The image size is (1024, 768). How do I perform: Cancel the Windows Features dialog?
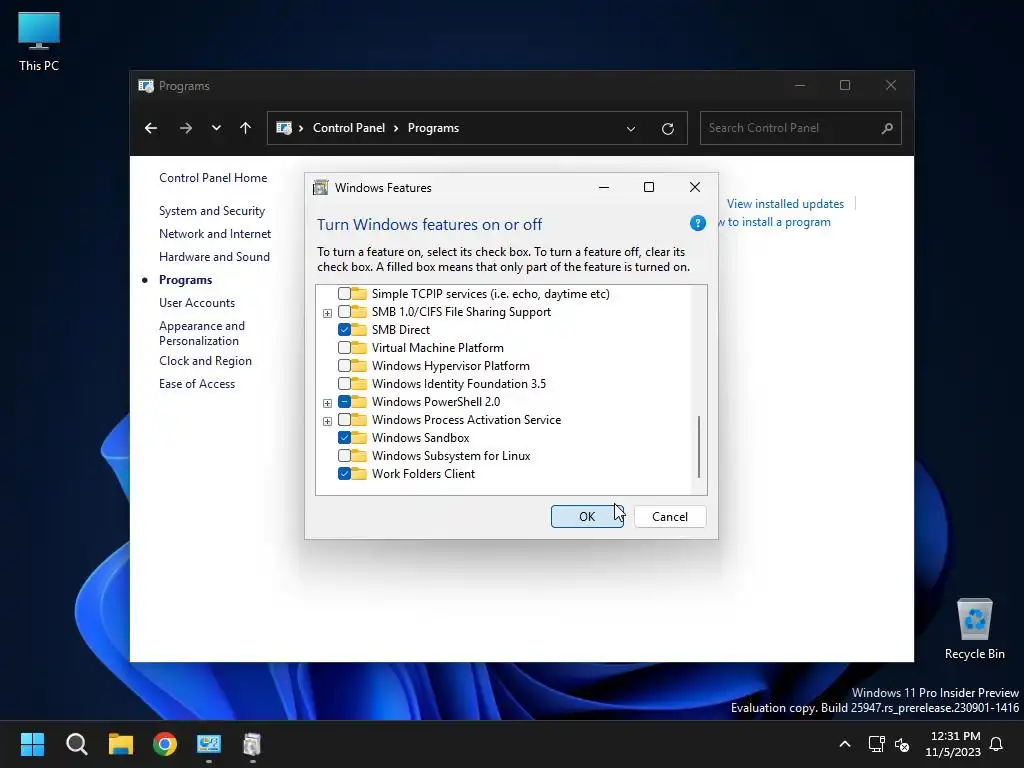[x=670, y=517]
